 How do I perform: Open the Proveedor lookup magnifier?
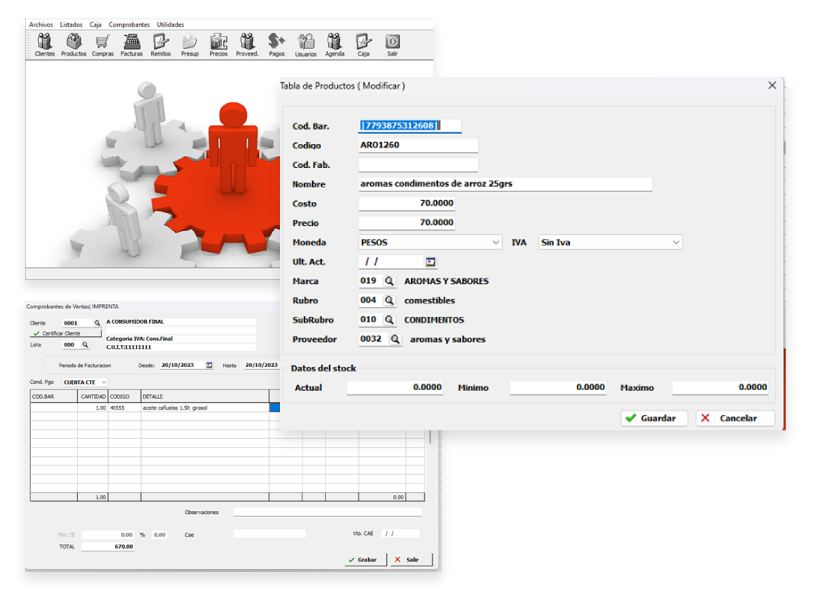point(394,340)
